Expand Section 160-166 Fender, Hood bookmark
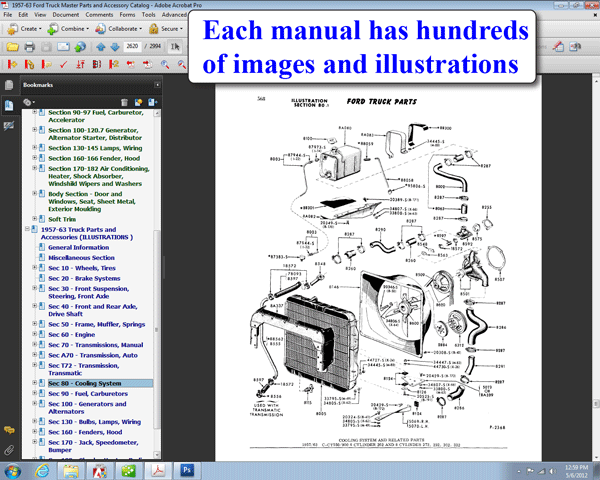Image resolution: width=600 pixels, height=480 pixels. coord(34,158)
